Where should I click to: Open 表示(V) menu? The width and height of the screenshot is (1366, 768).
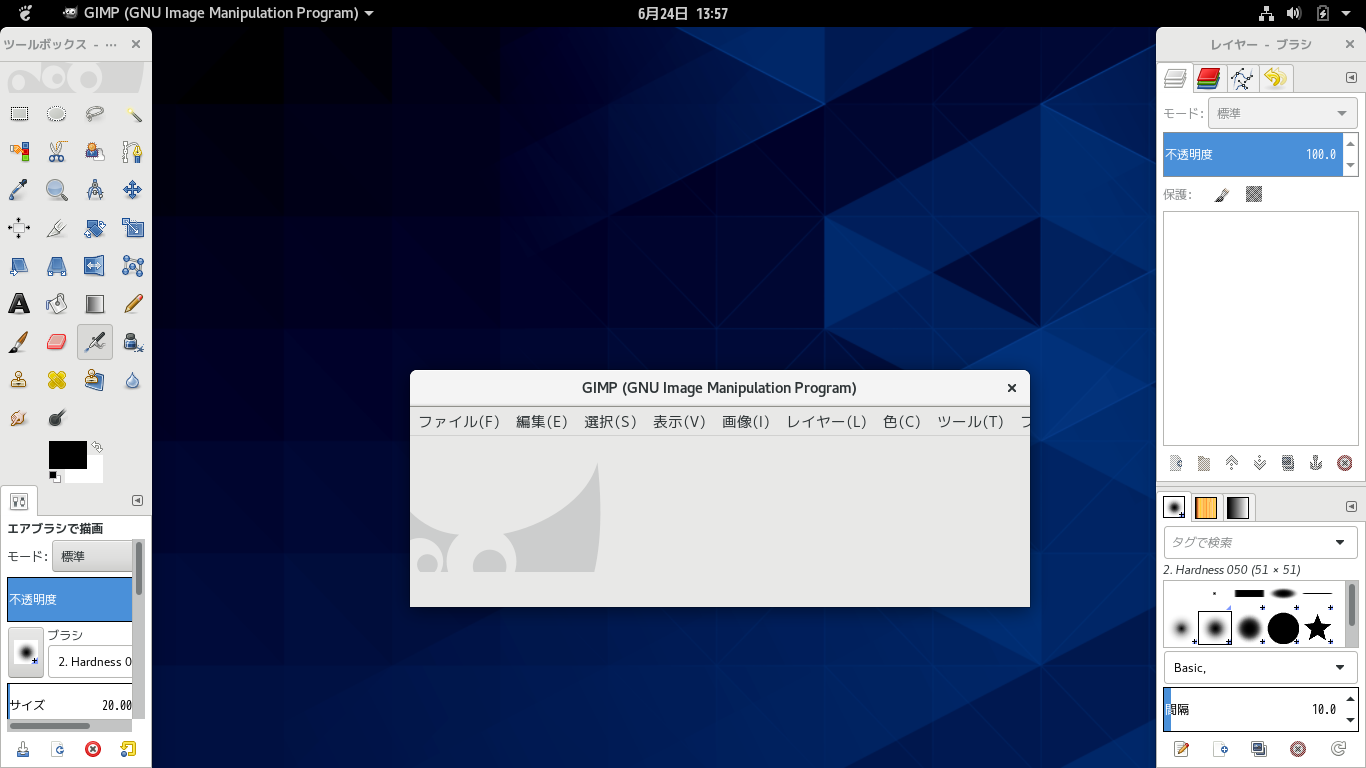click(679, 422)
